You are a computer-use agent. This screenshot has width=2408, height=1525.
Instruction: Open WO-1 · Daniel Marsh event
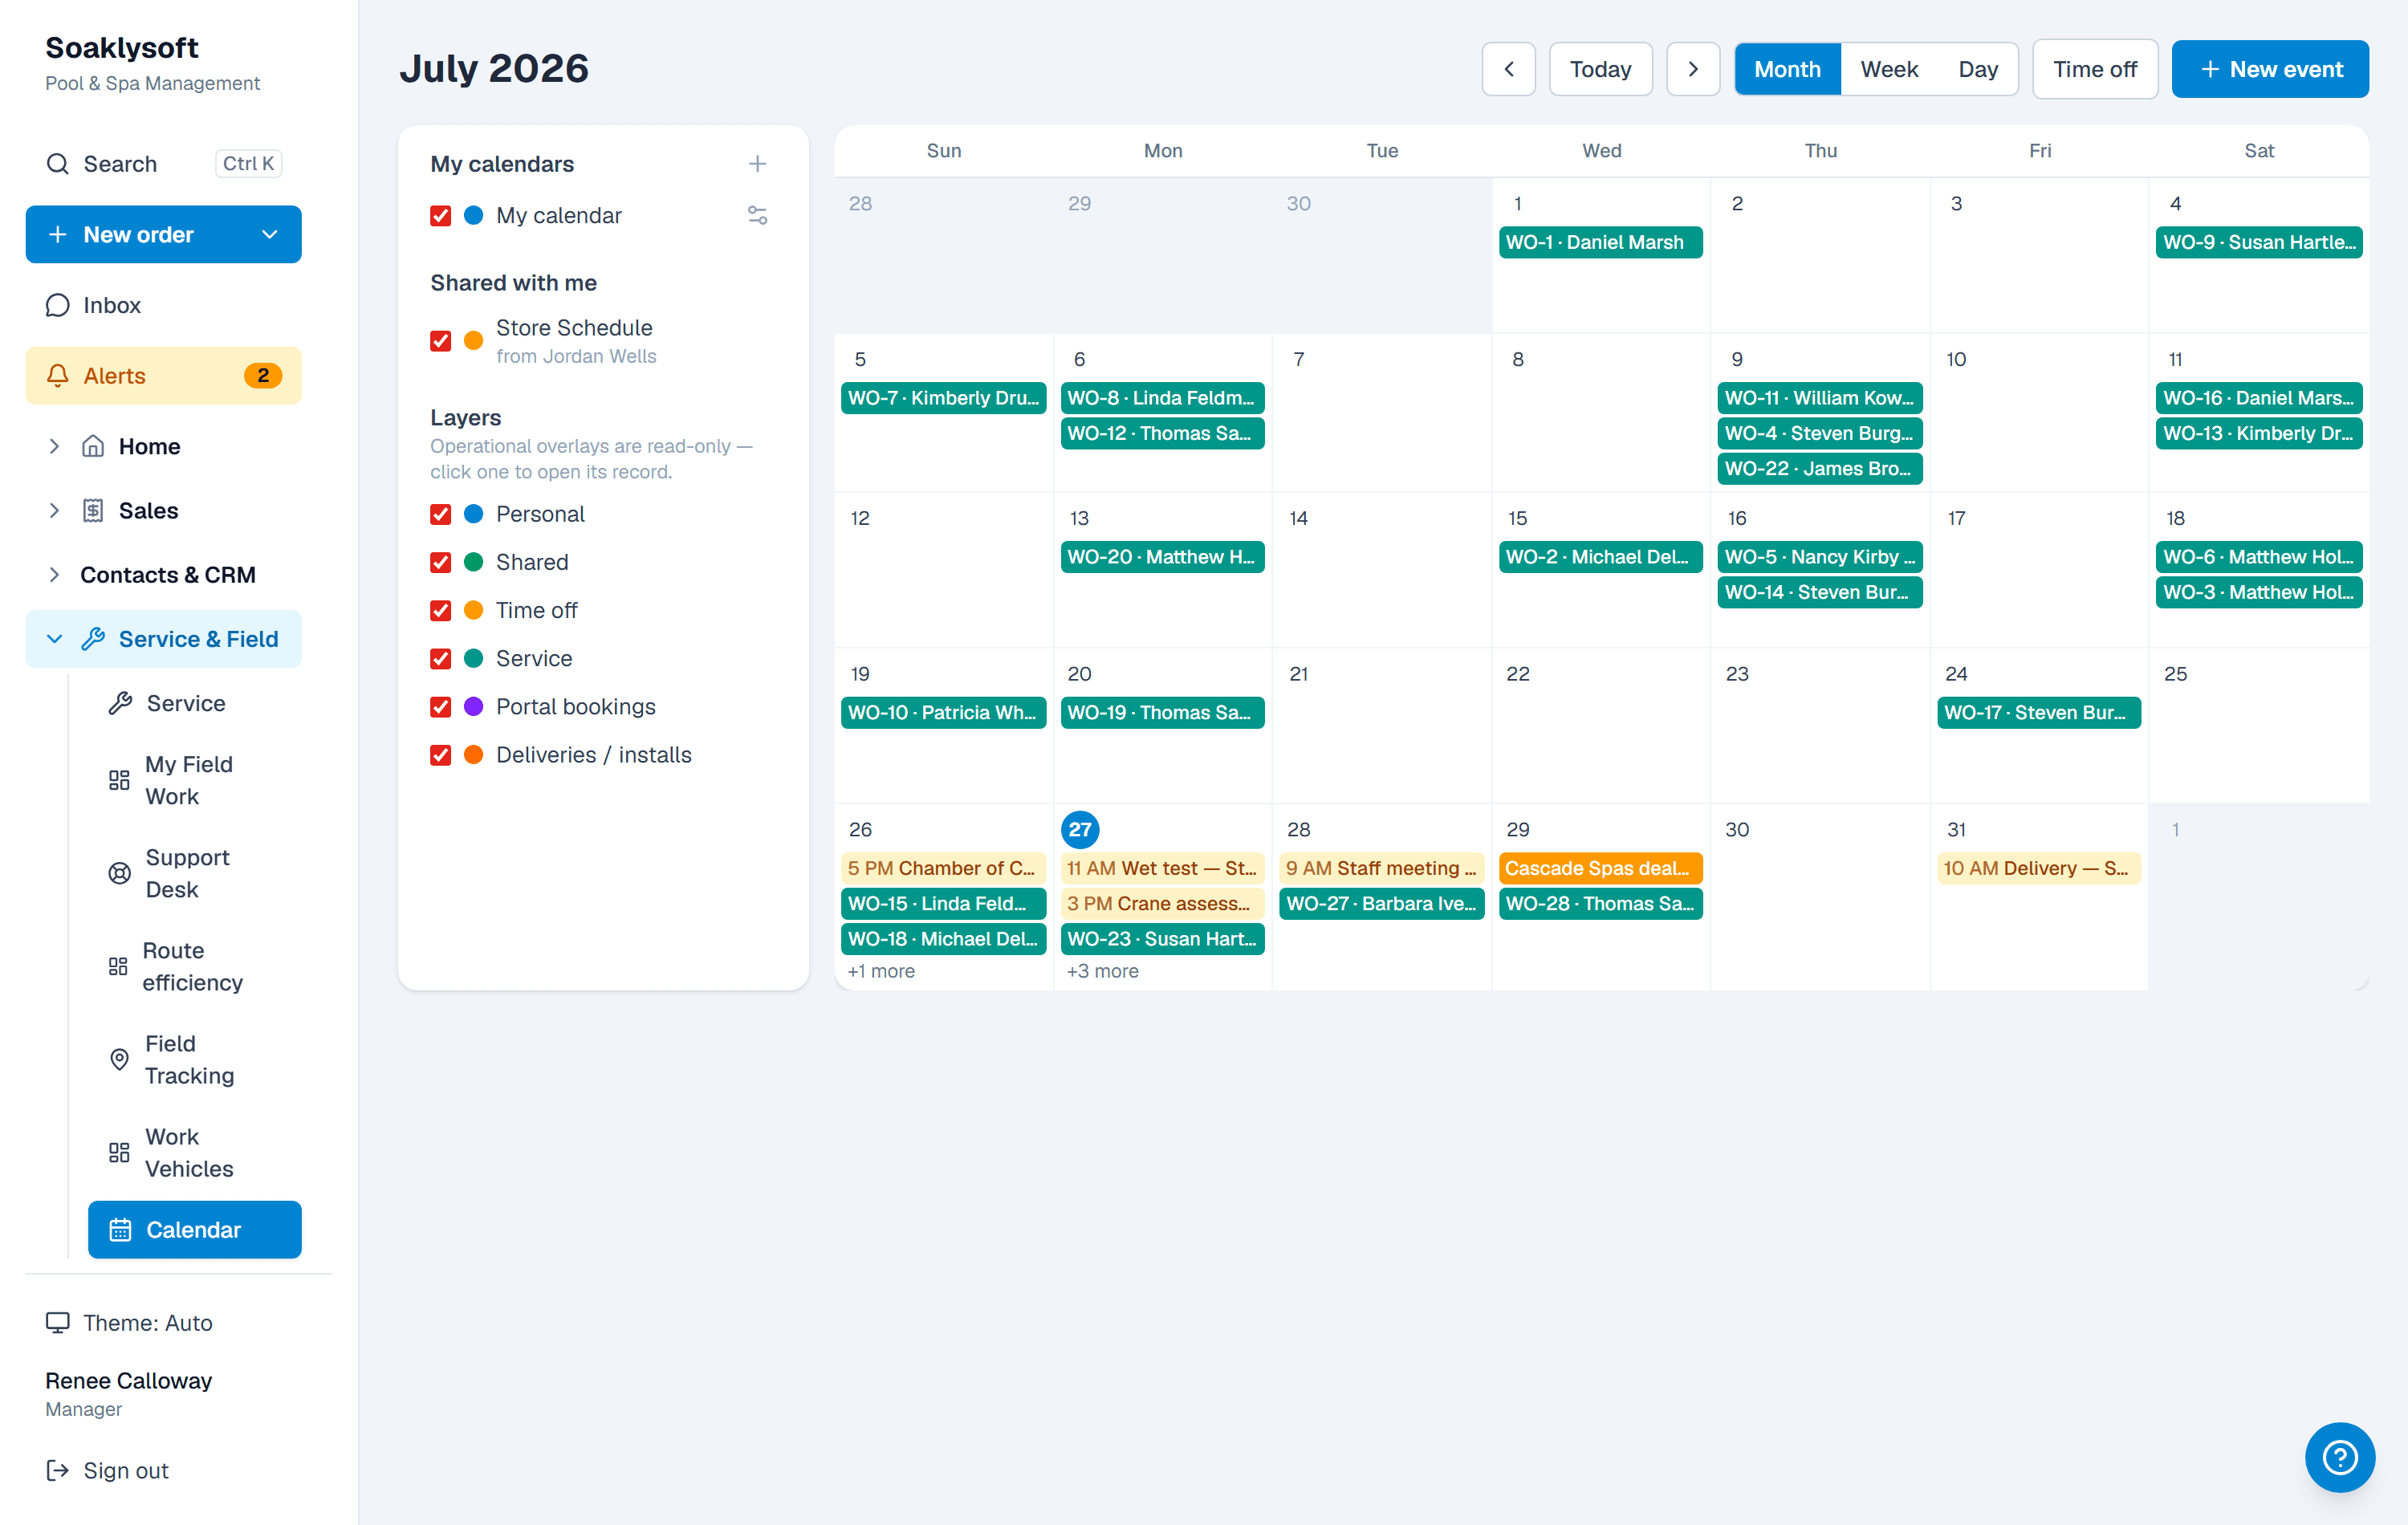pos(1600,242)
